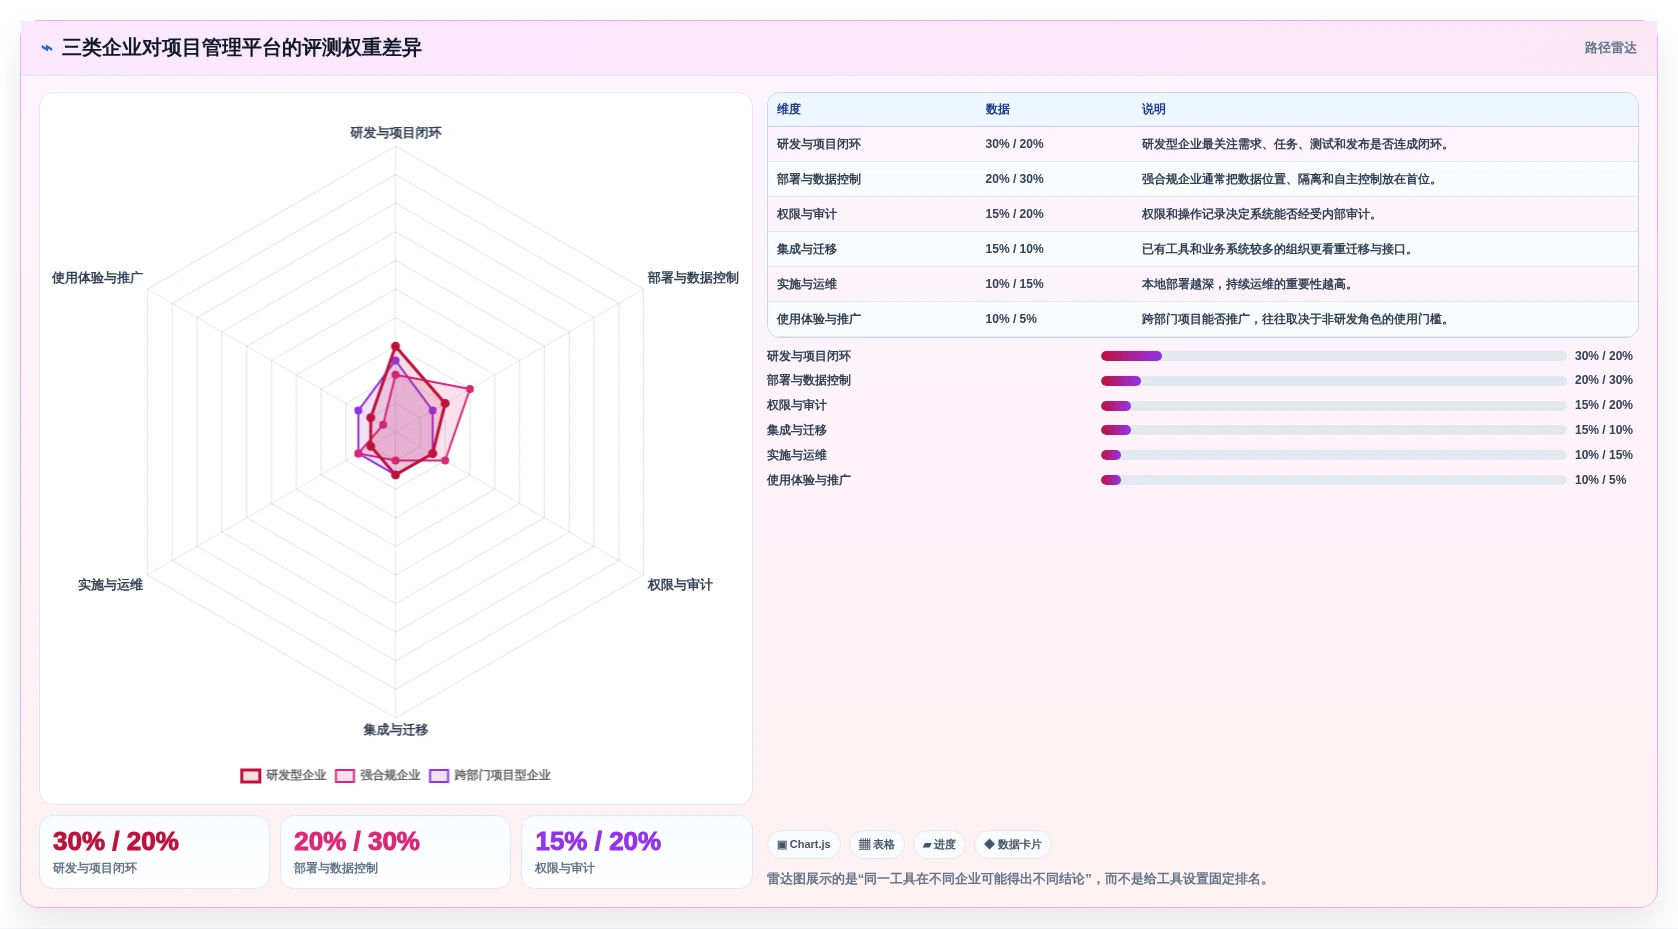The image size is (1678, 929).
Task: Click the 进度 tag
Action: point(939,844)
